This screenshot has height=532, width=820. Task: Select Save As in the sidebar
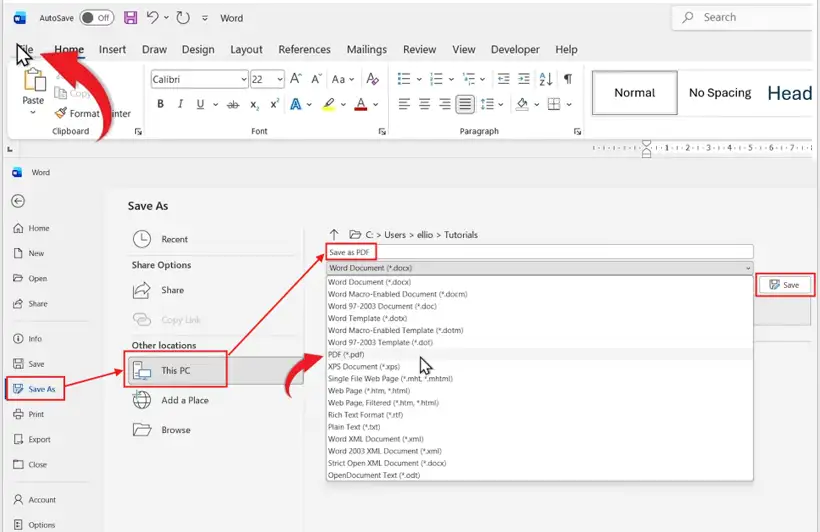coord(35,389)
